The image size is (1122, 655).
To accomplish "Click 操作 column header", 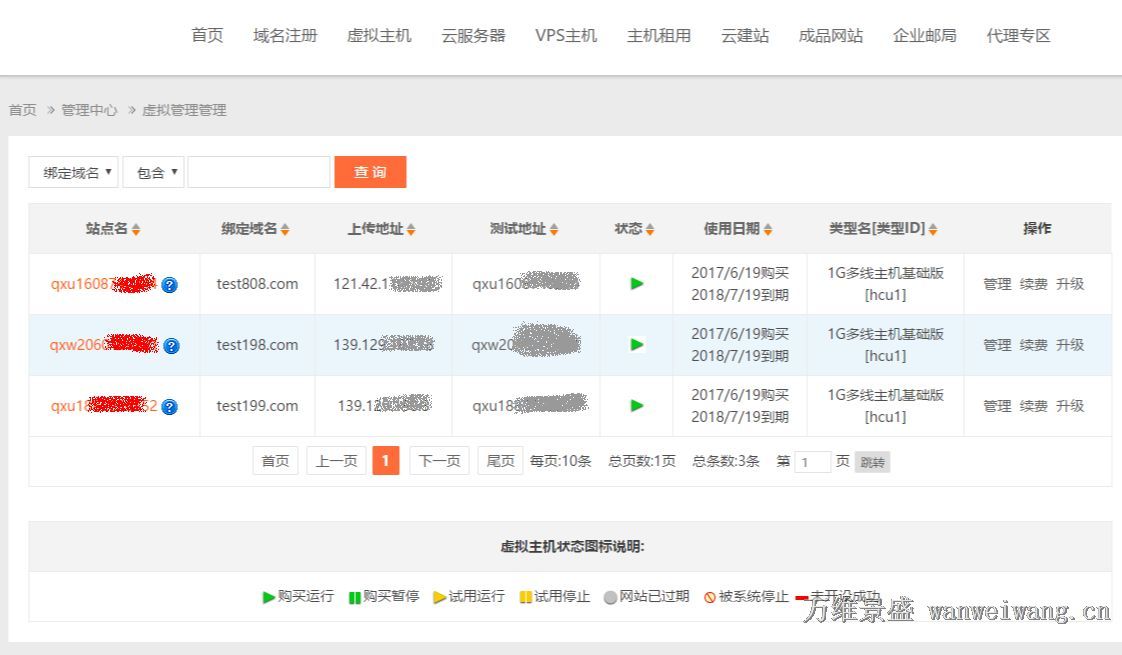I will (x=1037, y=228).
